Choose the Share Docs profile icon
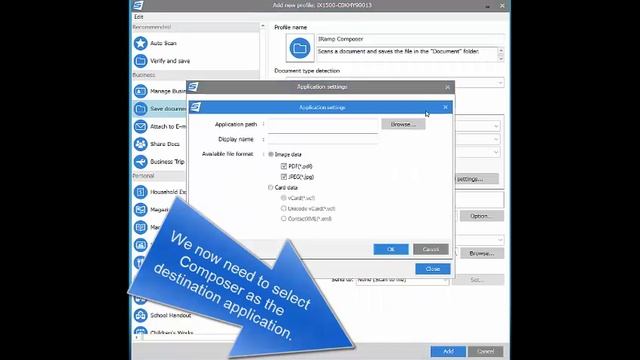 (x=140, y=144)
